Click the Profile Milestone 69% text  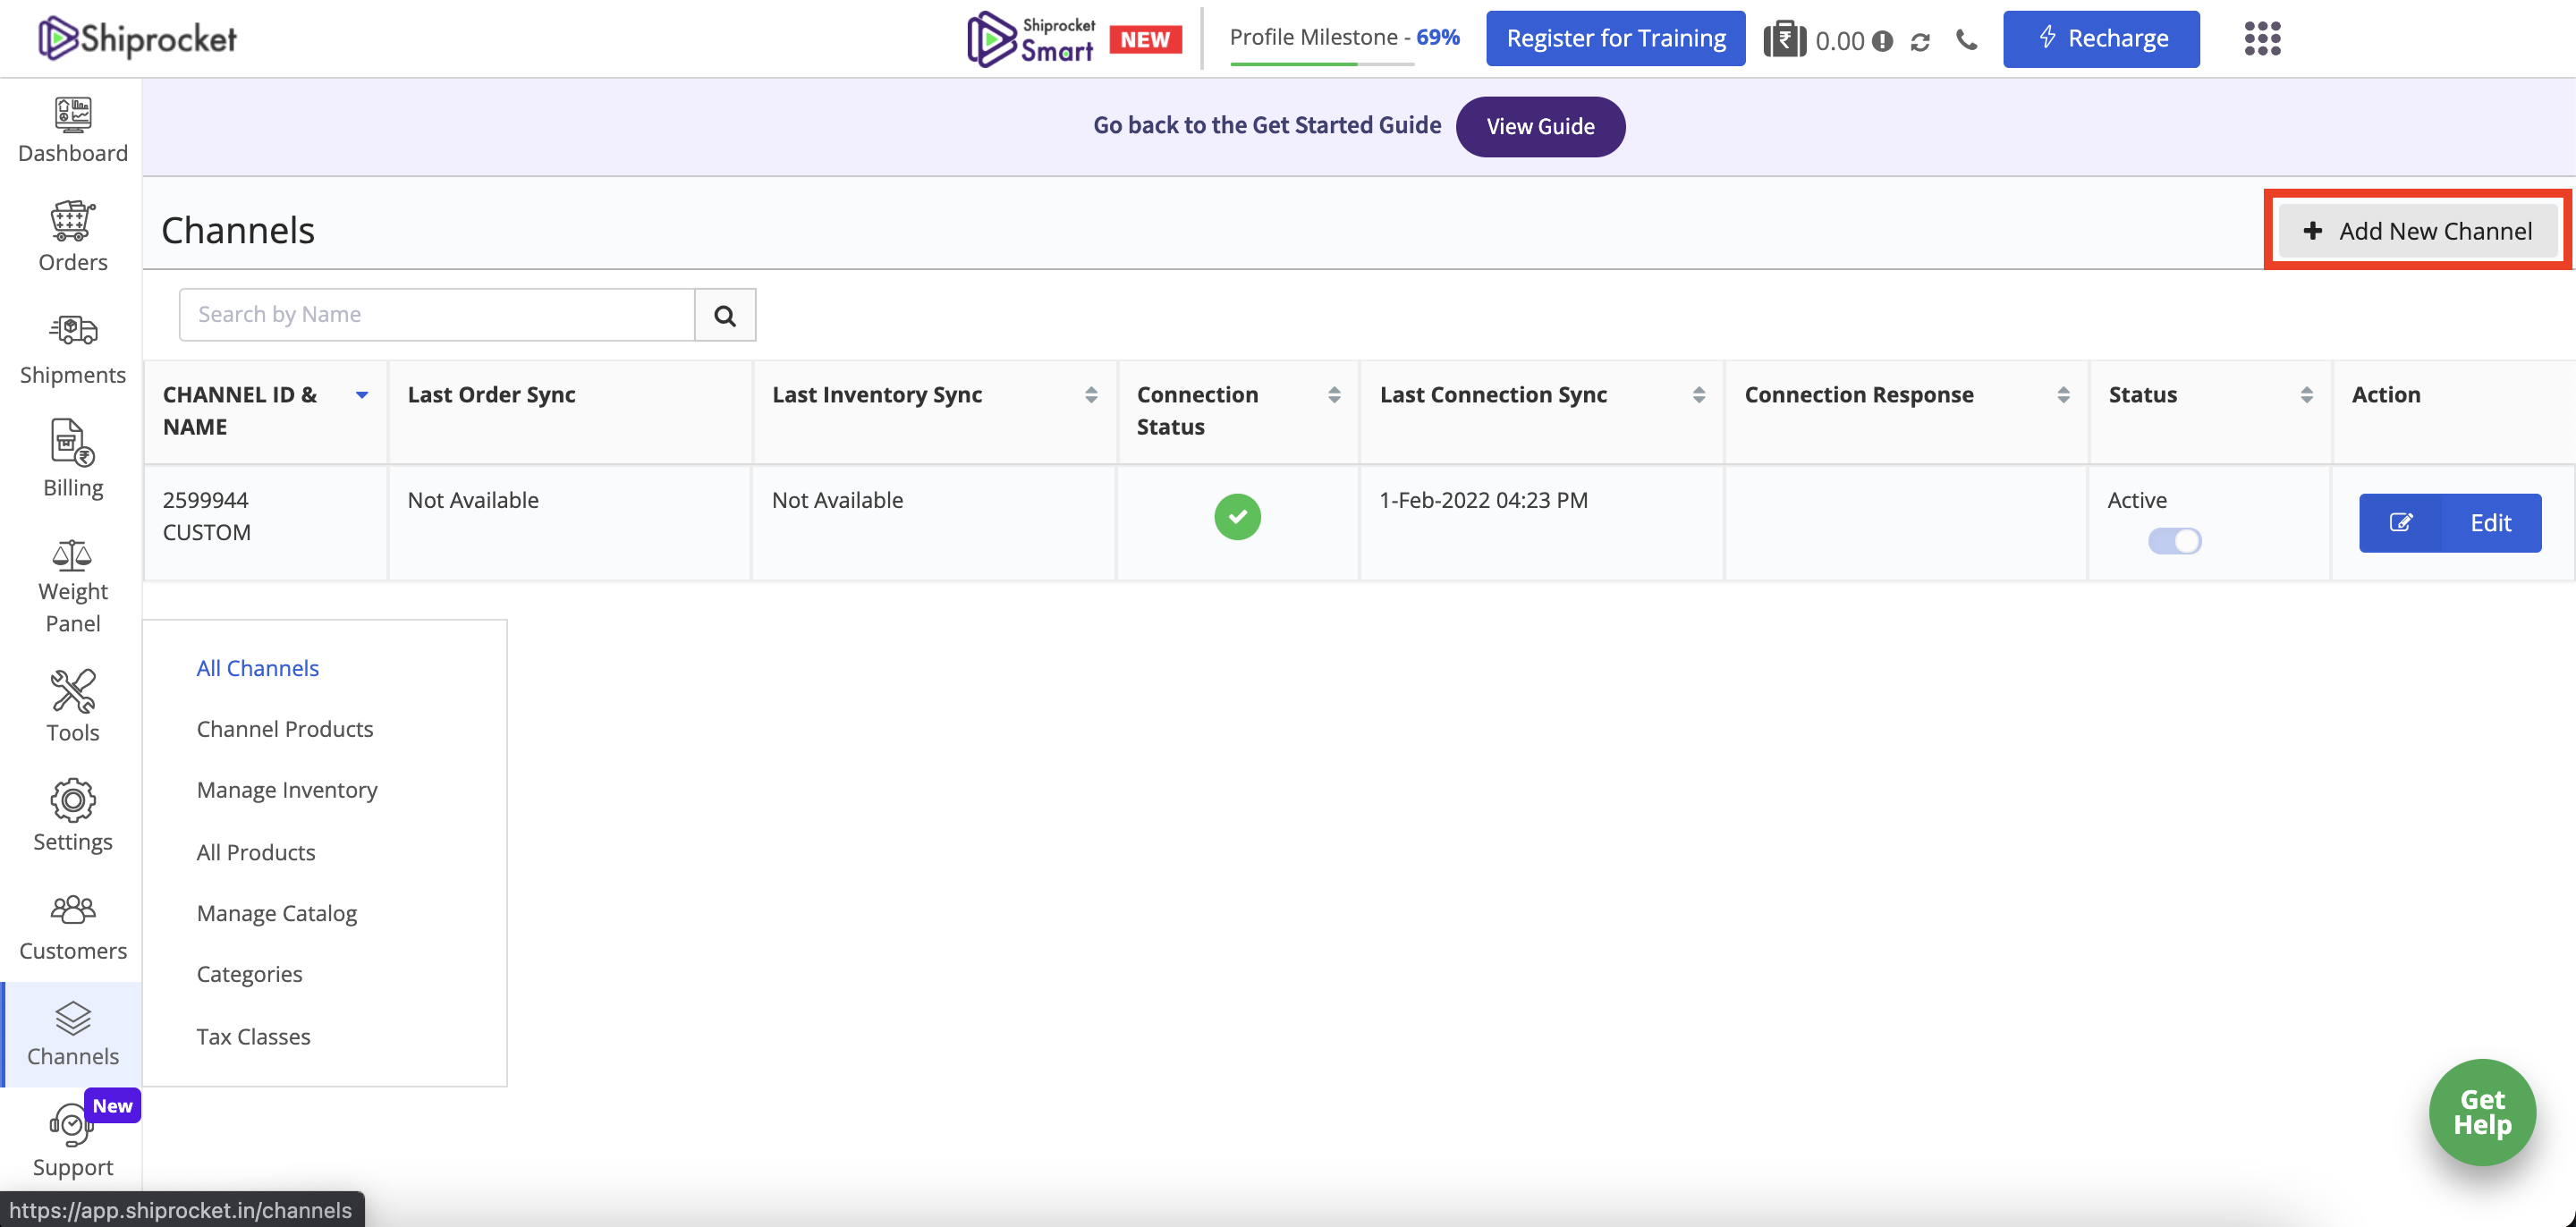1344,37
